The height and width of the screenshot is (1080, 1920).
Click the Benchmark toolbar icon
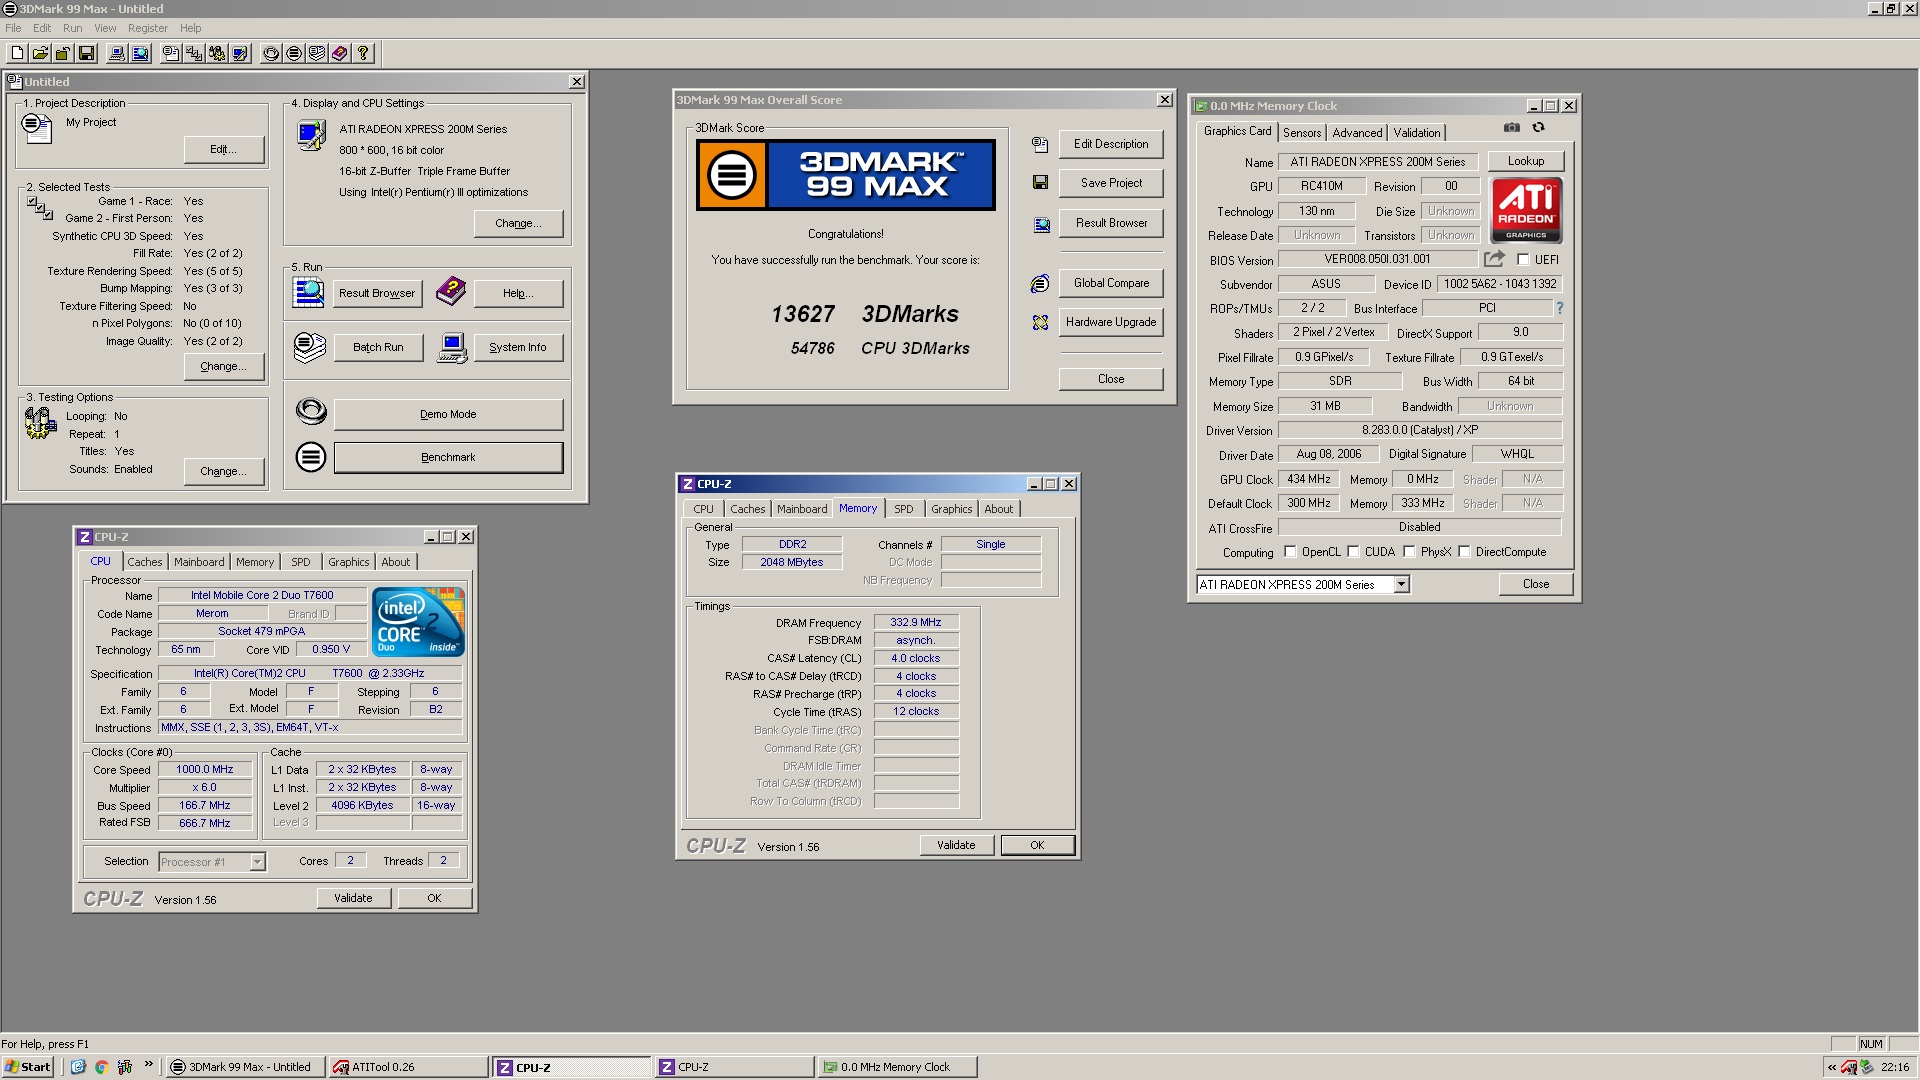[x=294, y=54]
